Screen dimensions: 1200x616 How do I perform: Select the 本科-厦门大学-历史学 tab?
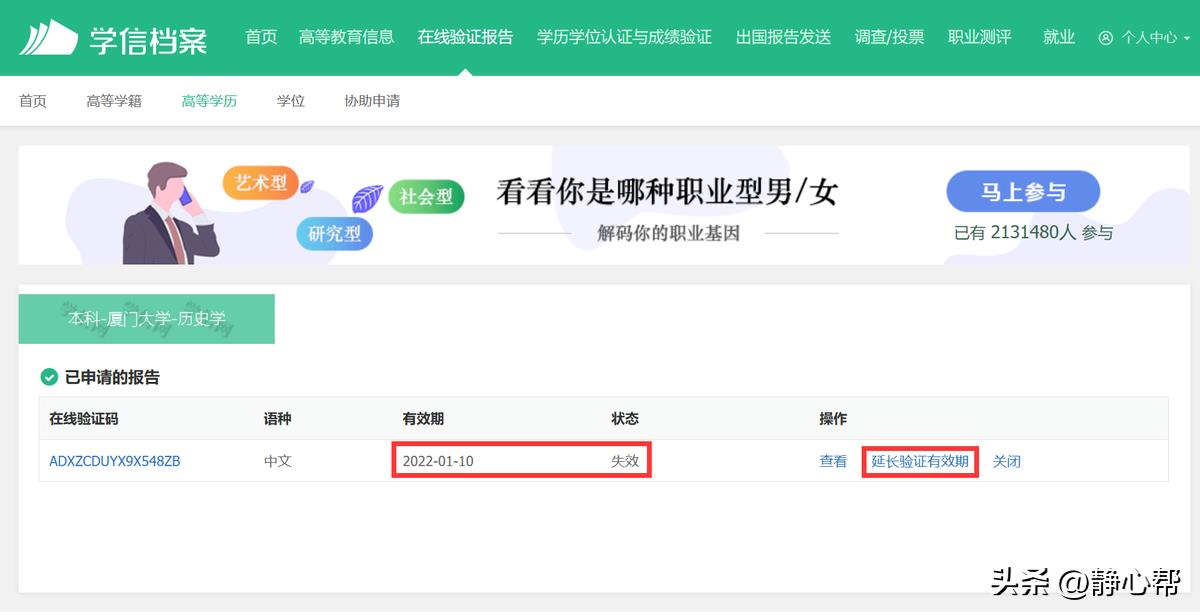coord(147,319)
